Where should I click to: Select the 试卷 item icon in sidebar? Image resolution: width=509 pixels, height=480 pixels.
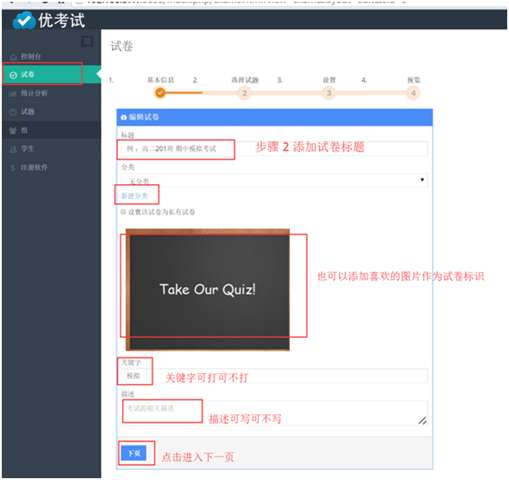pyautogui.click(x=13, y=75)
